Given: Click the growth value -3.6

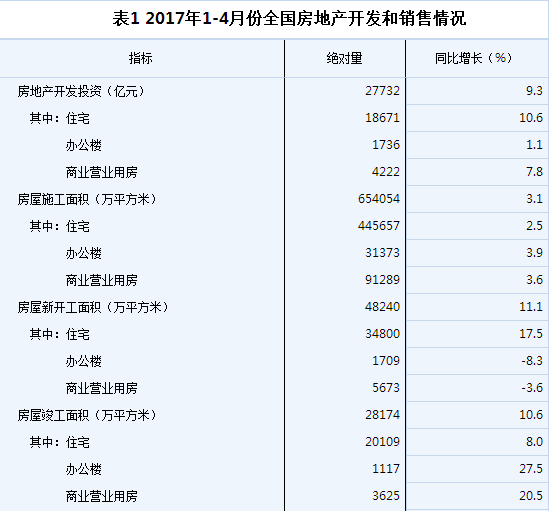Looking at the screenshot, I should point(532,388).
